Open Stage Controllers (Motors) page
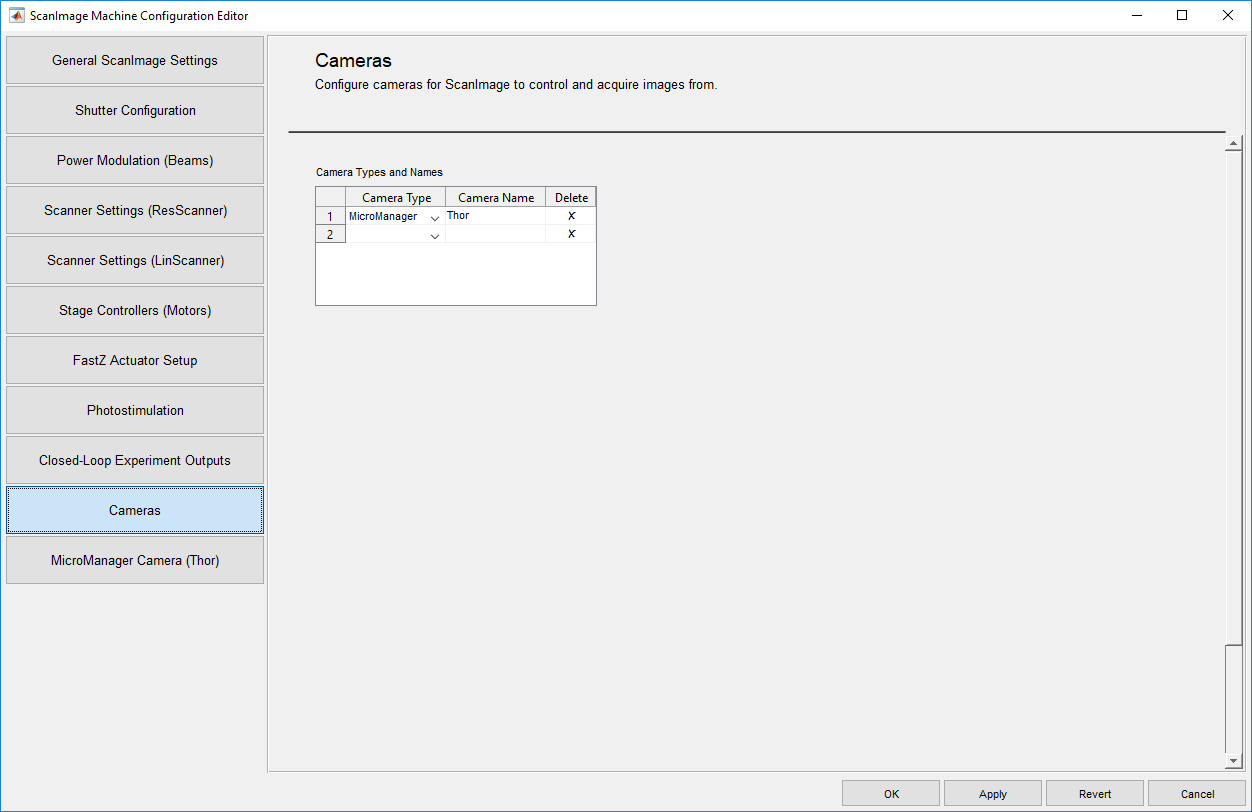The image size is (1252, 812). pos(135,311)
